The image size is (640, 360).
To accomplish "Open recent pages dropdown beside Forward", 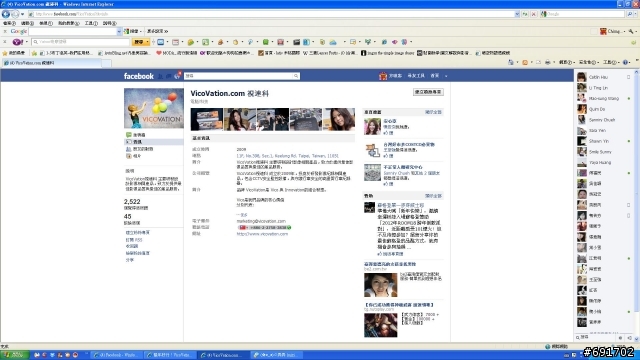I will (22, 14).
